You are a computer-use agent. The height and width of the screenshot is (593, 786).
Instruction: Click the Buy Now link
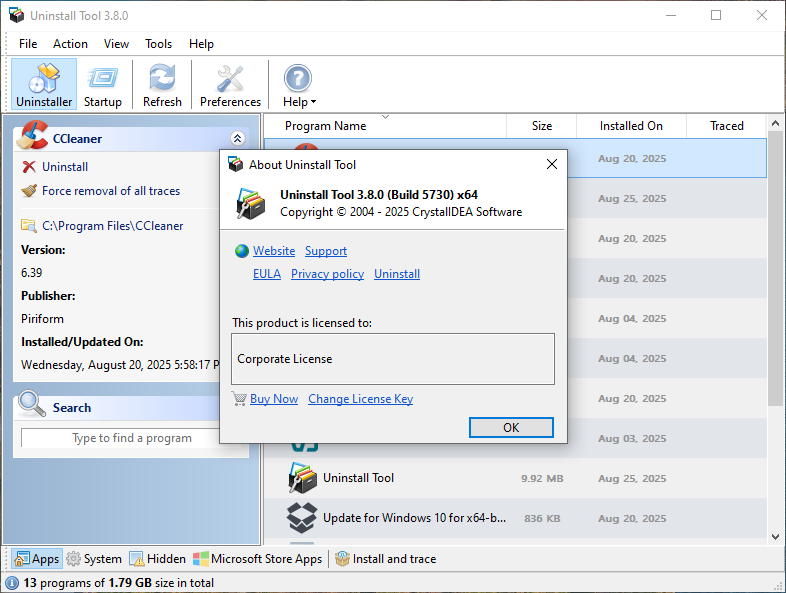point(274,399)
